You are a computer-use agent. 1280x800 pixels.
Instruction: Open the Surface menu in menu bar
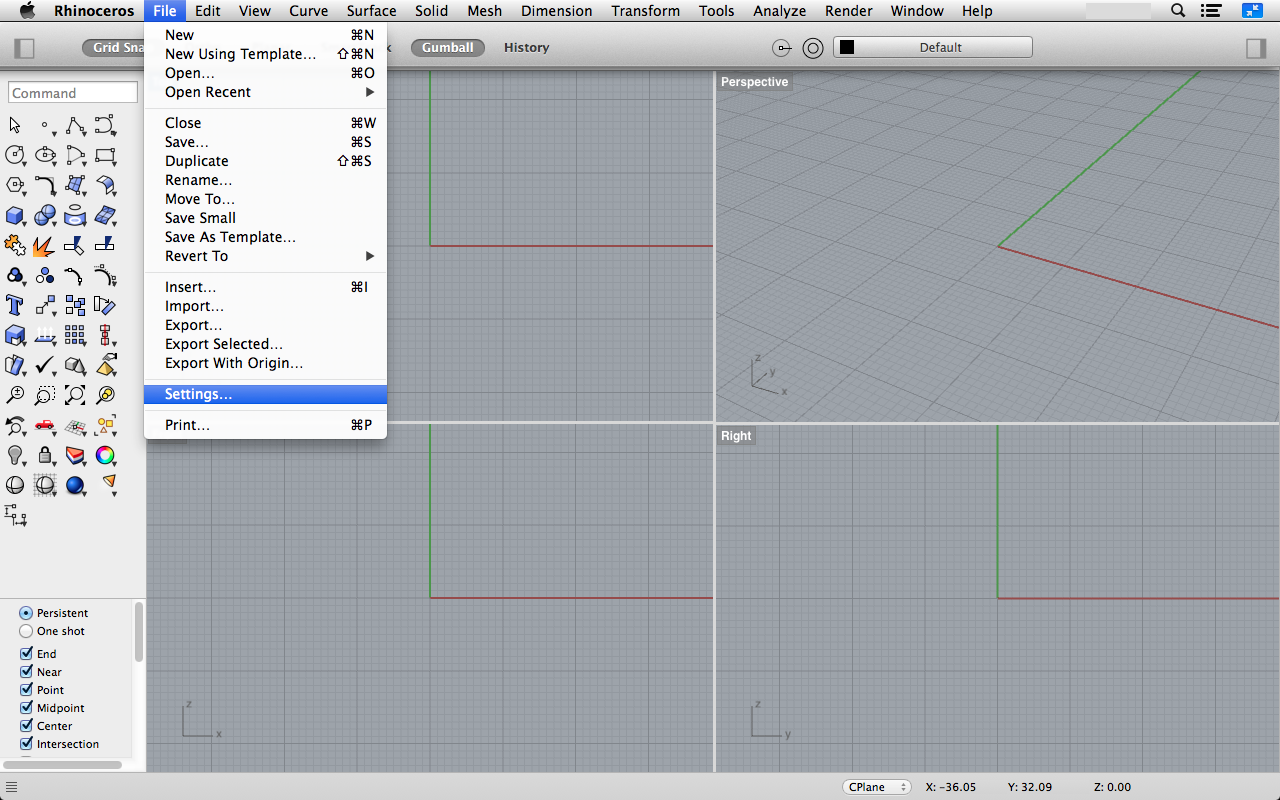coord(372,11)
